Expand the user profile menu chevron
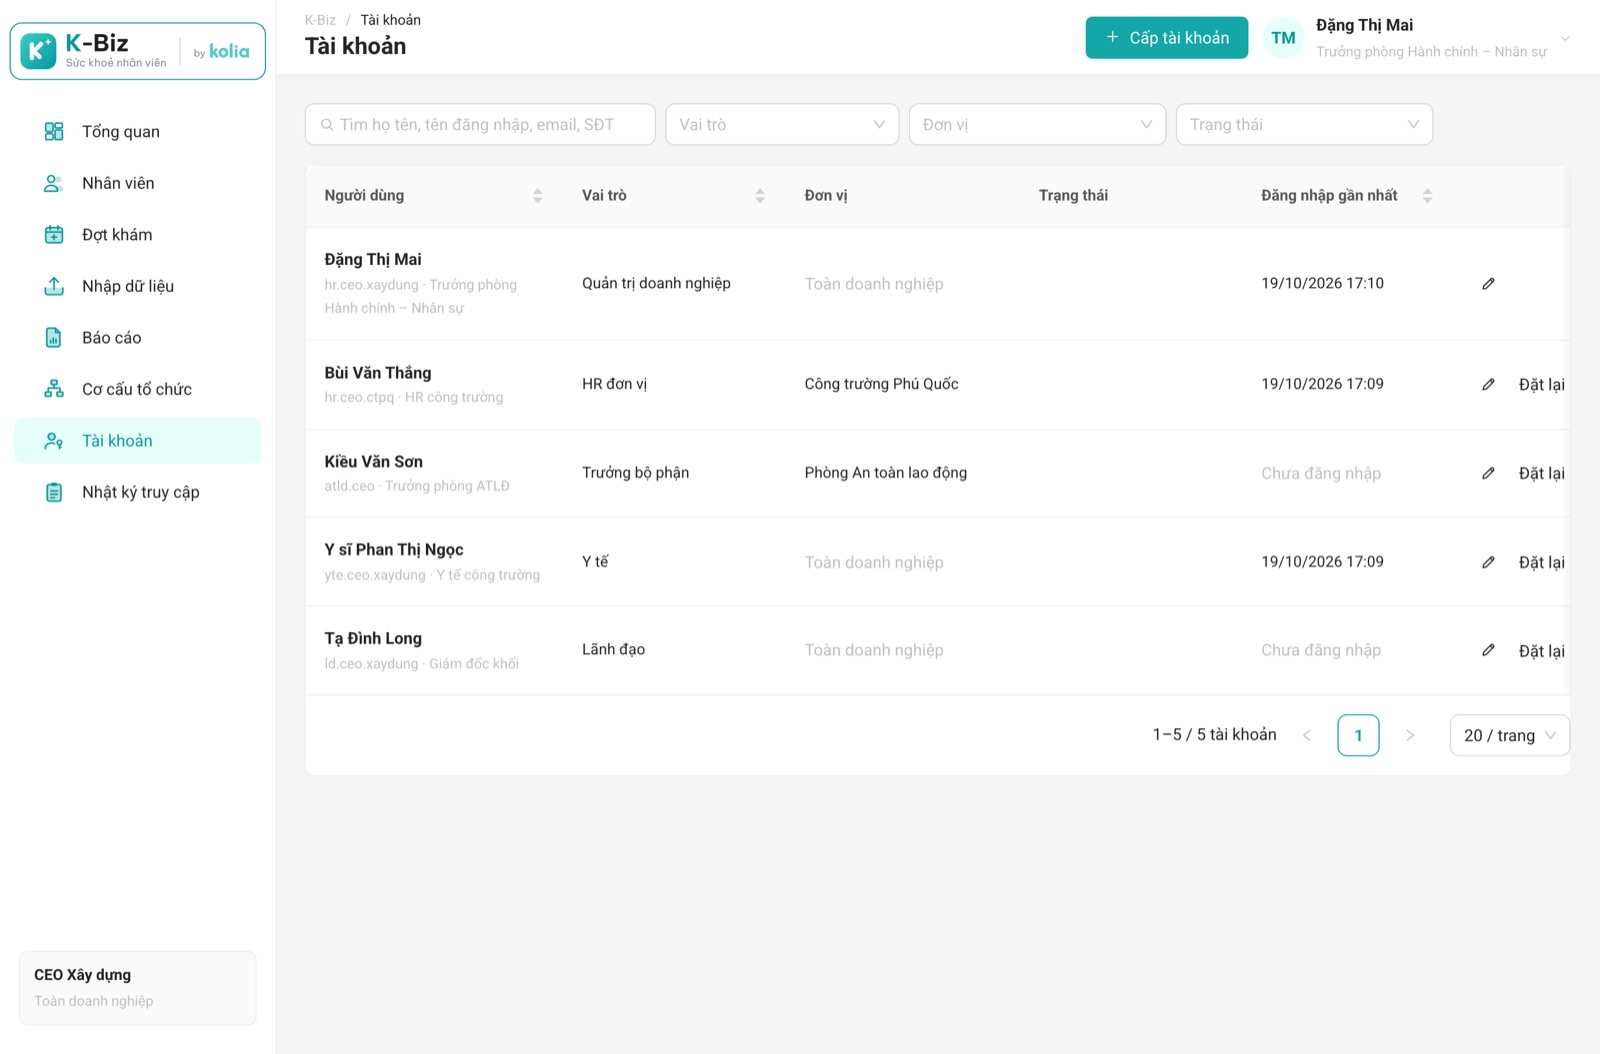This screenshot has width=1600, height=1054. (1565, 39)
